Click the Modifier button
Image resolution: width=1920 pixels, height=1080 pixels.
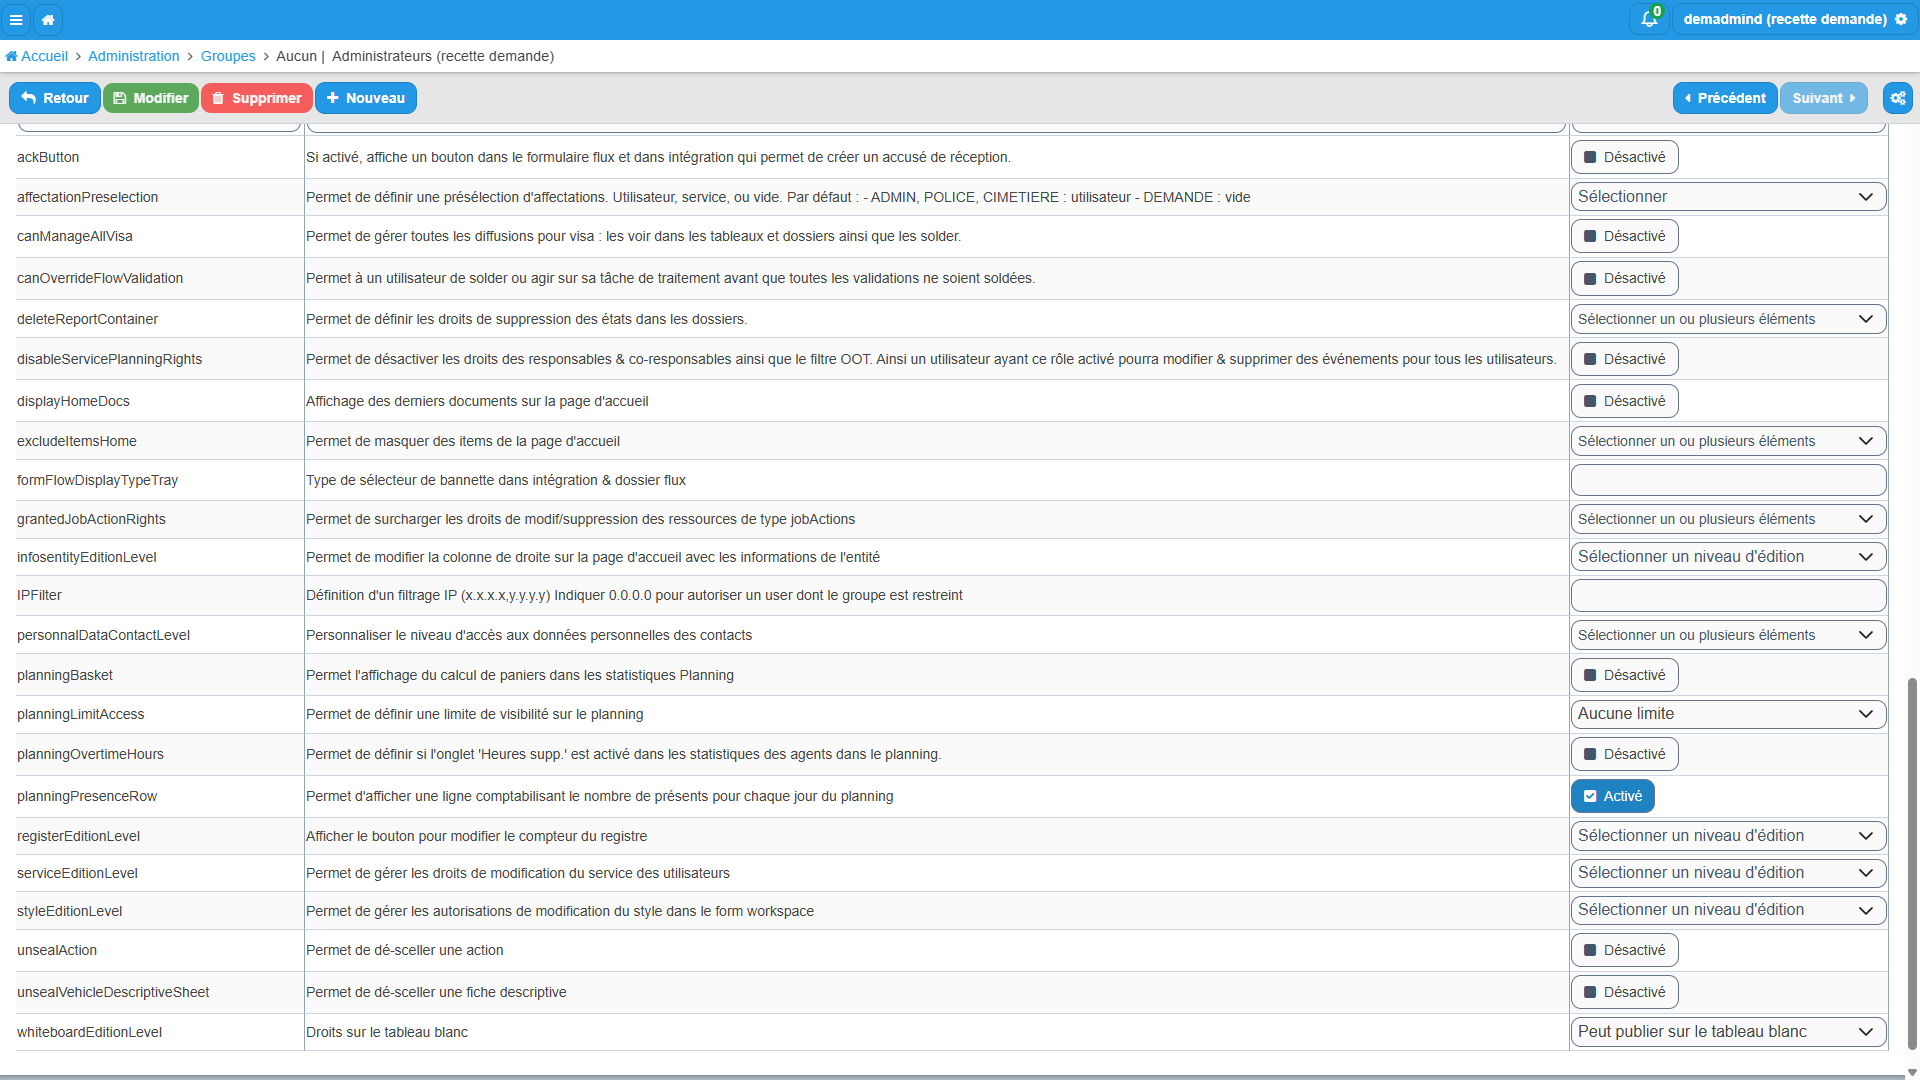click(x=151, y=98)
